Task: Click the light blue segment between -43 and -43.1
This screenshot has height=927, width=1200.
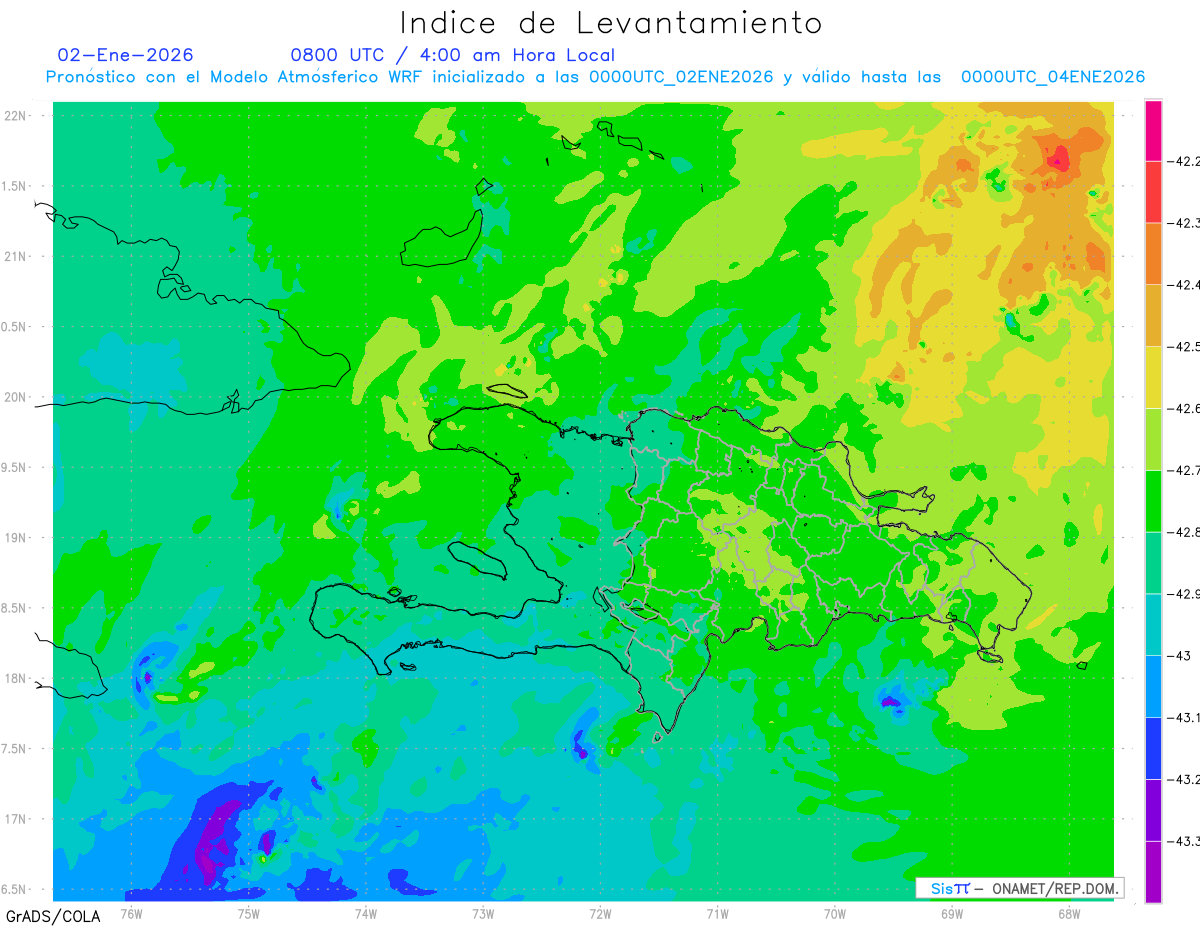Action: point(1153,687)
